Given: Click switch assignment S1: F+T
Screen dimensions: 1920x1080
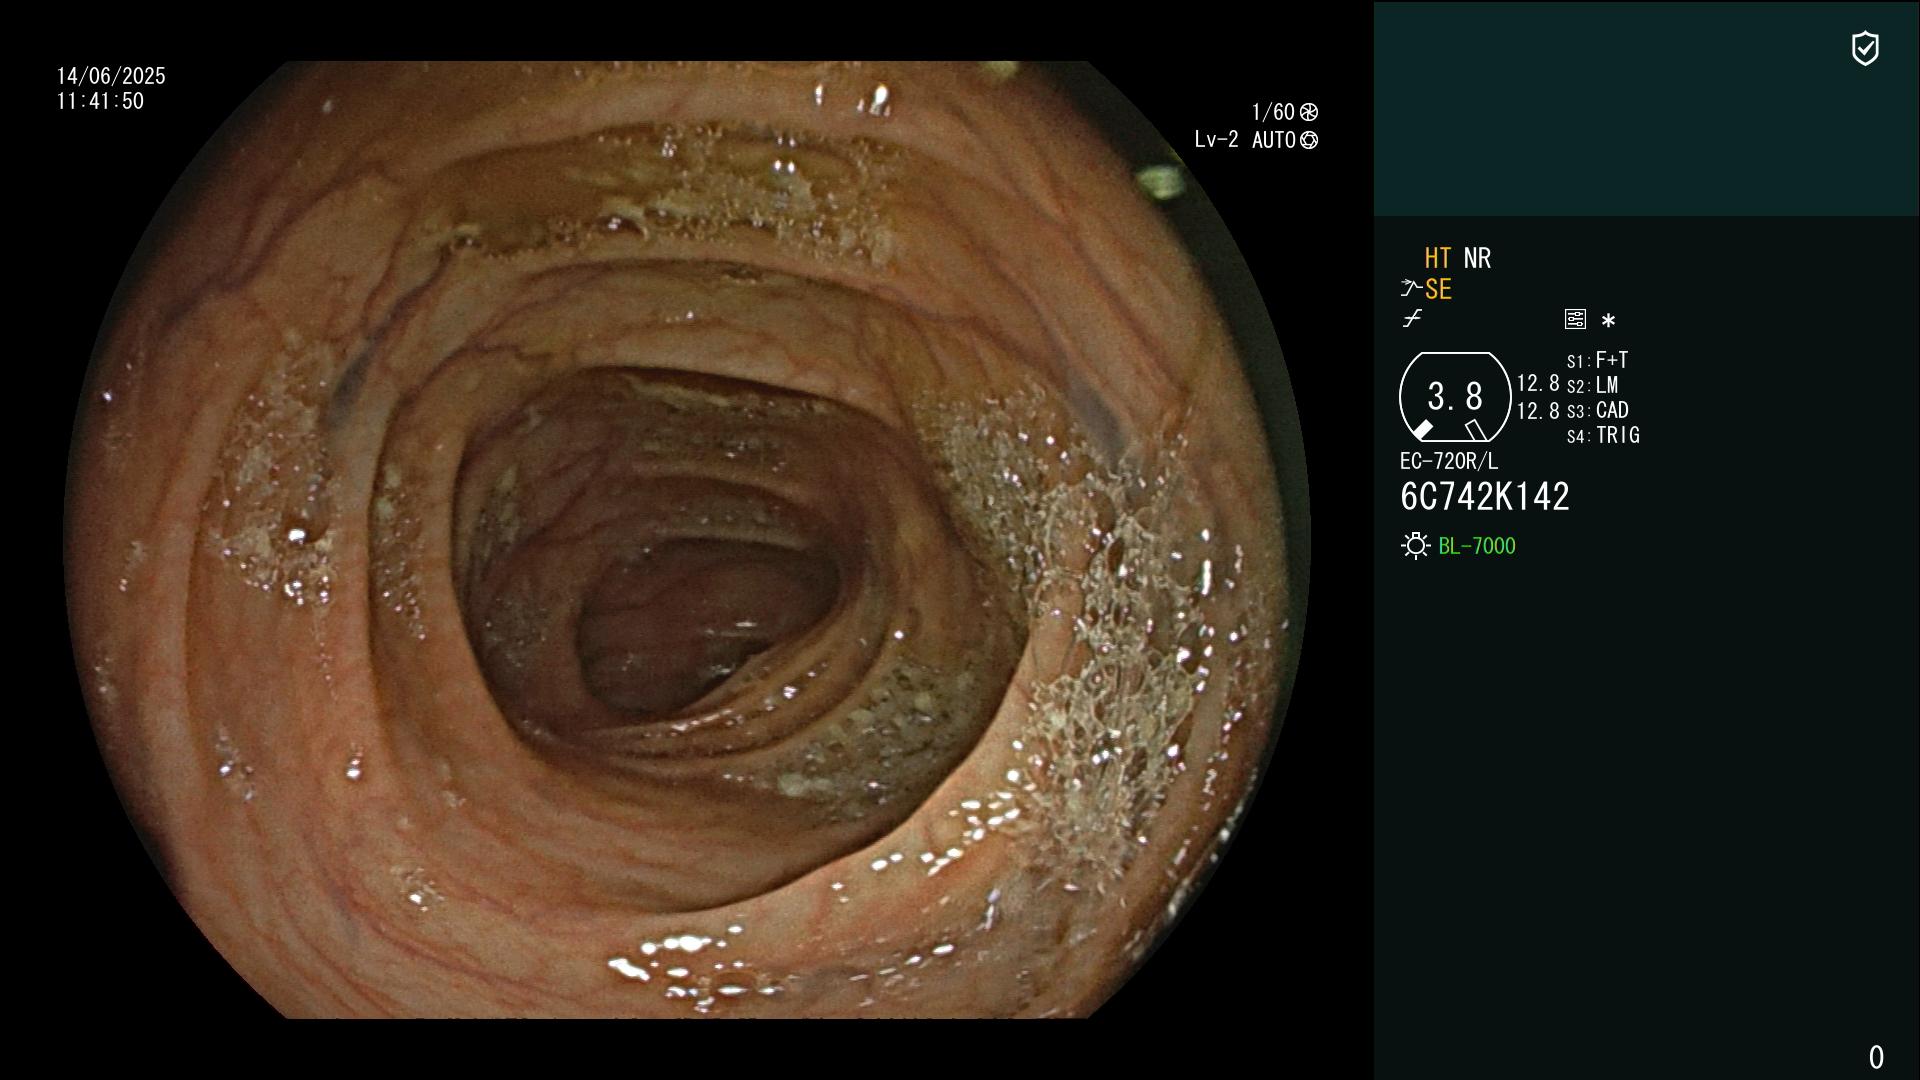Looking at the screenshot, I should 1598,360.
